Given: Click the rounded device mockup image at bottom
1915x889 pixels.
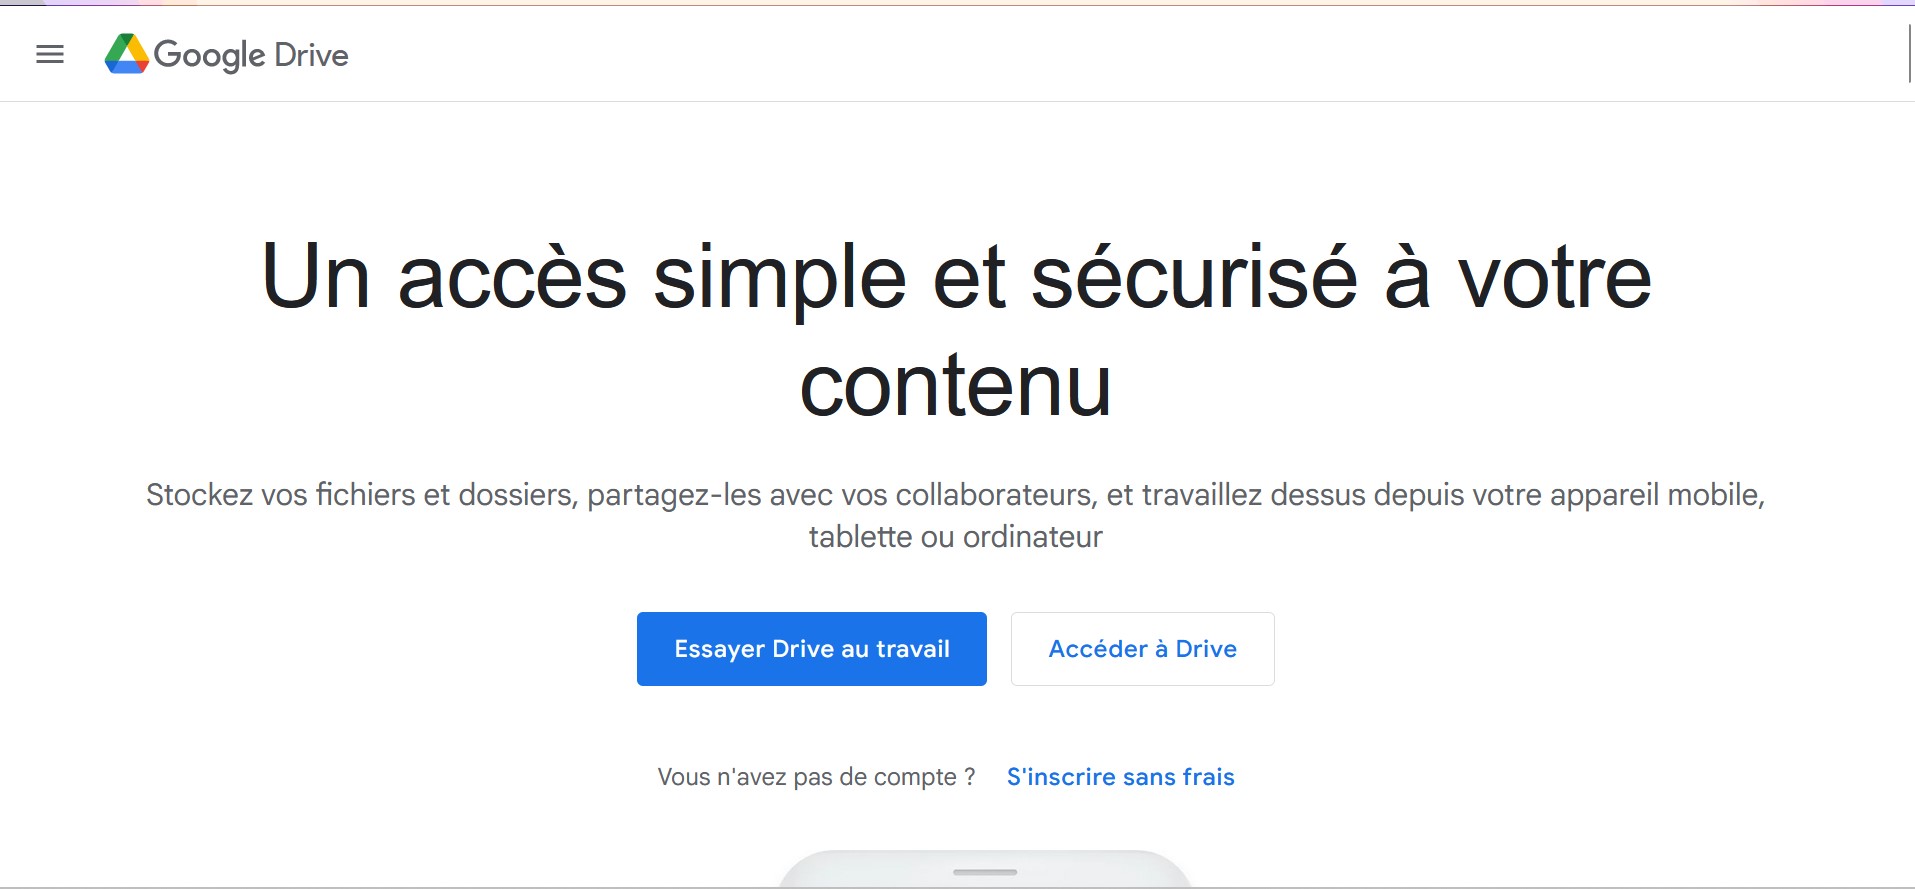Looking at the screenshot, I should click(985, 869).
